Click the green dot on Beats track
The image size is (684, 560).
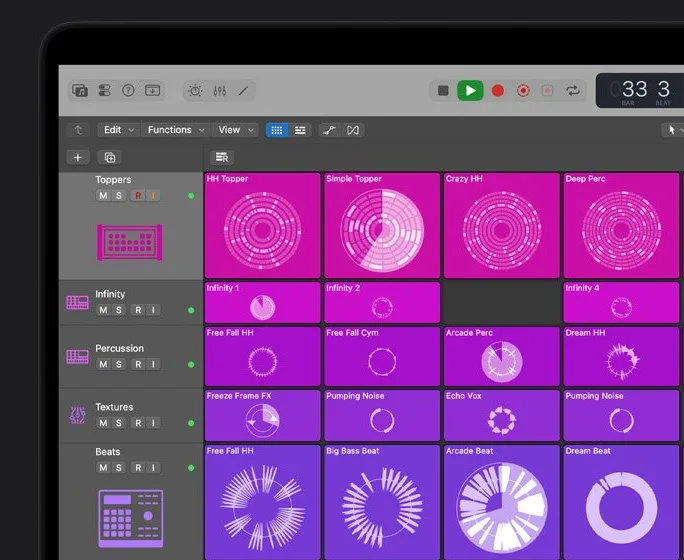pyautogui.click(x=191, y=468)
